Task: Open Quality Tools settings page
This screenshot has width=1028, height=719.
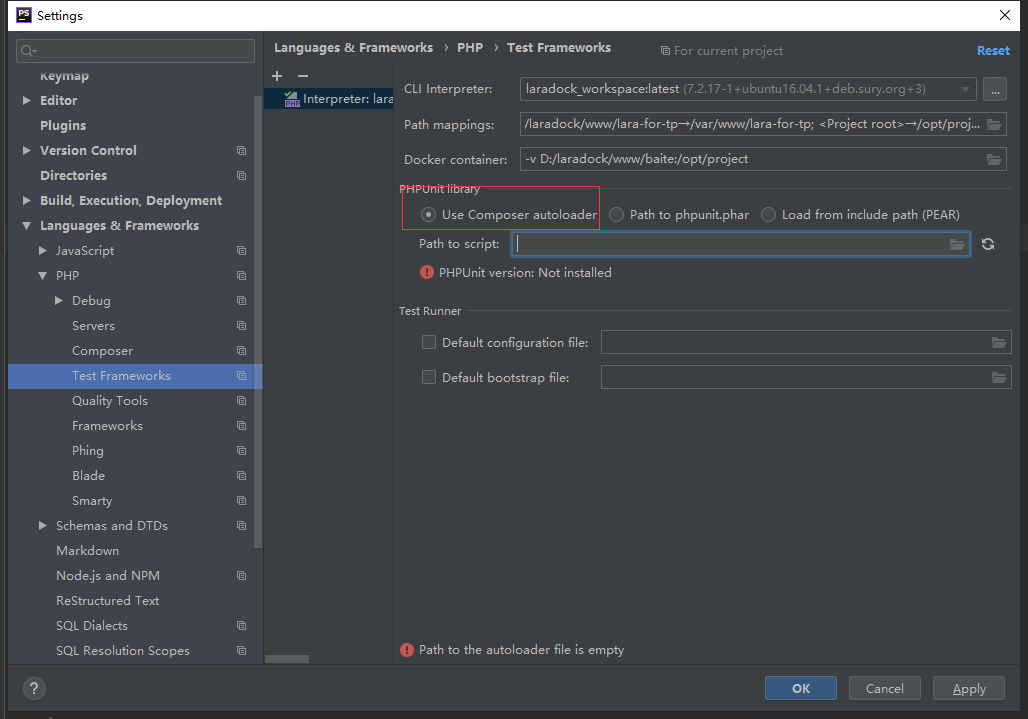Action: (x=110, y=401)
